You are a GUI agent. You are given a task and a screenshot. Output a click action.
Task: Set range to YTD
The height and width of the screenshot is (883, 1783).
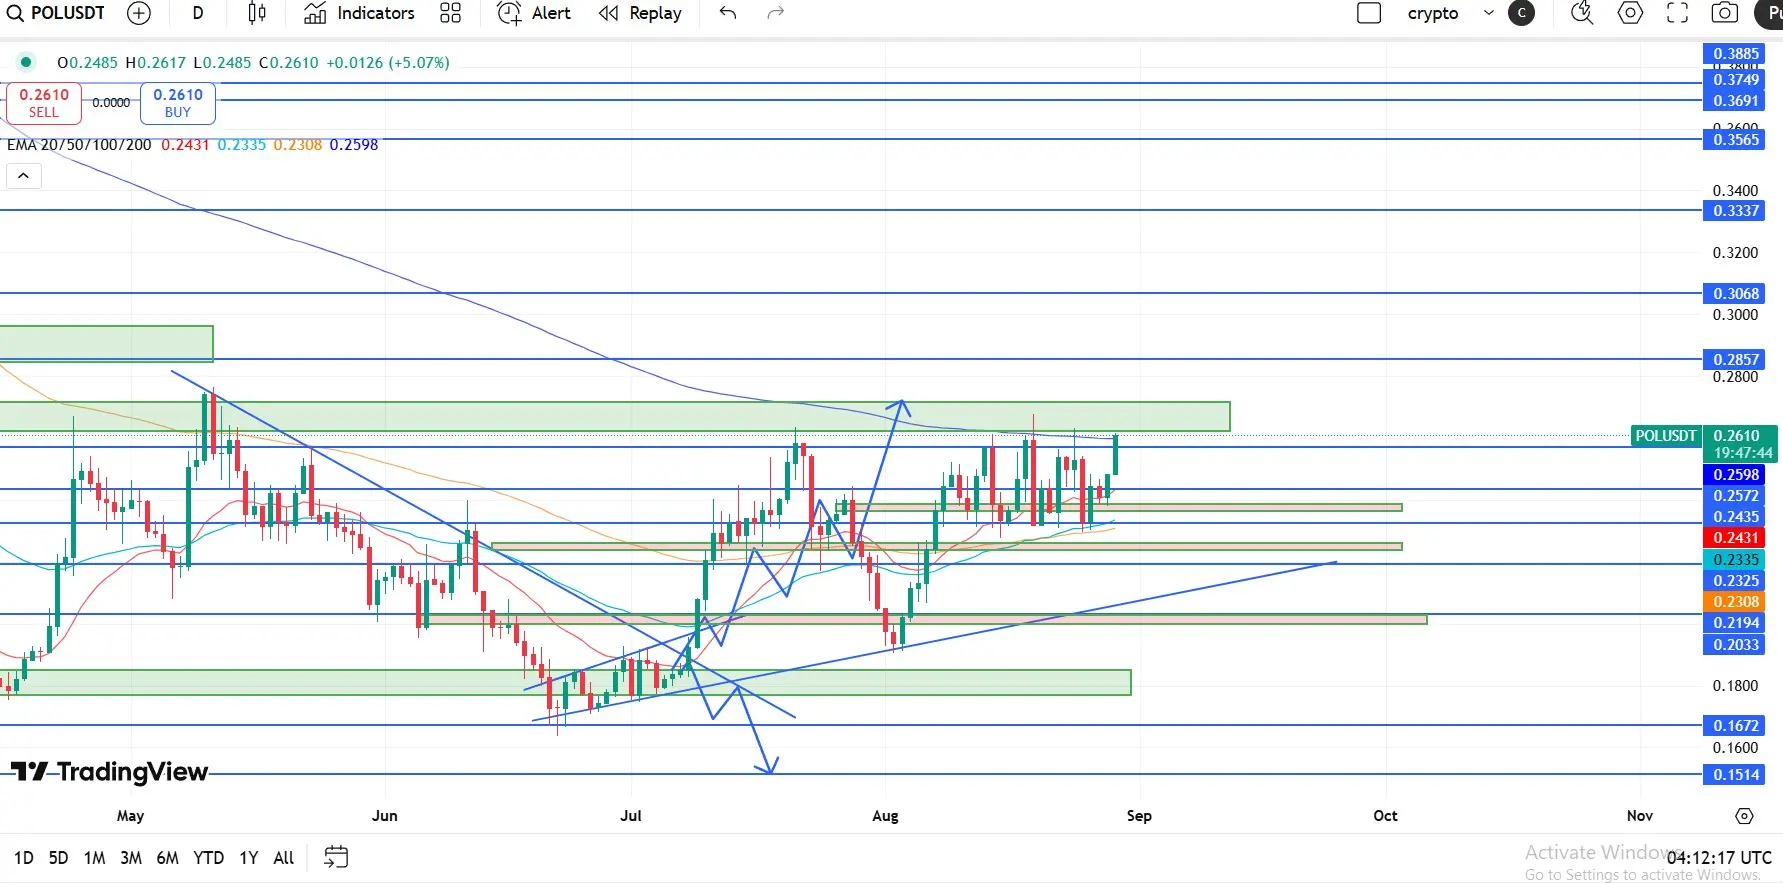[209, 858]
